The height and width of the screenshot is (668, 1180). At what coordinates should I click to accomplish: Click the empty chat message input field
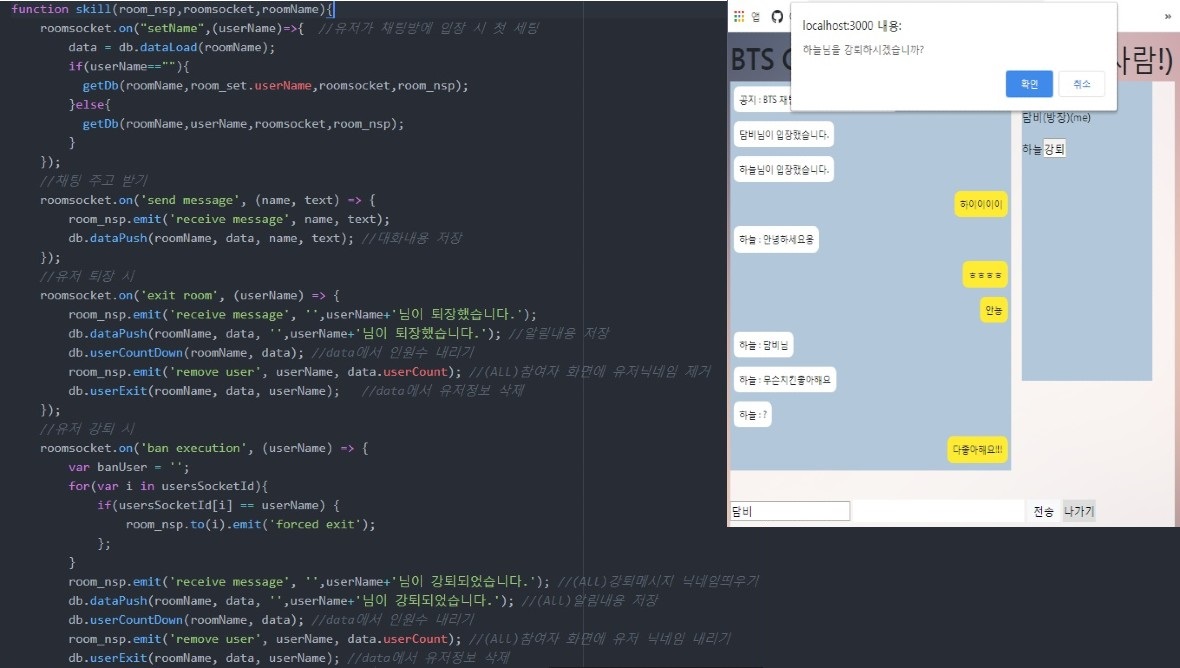937,511
